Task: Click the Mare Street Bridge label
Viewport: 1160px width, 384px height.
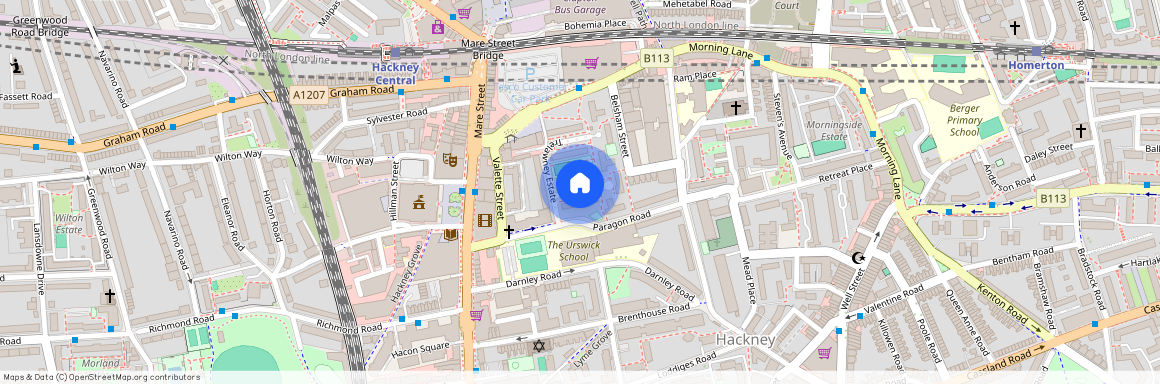Action: pyautogui.click(x=488, y=50)
